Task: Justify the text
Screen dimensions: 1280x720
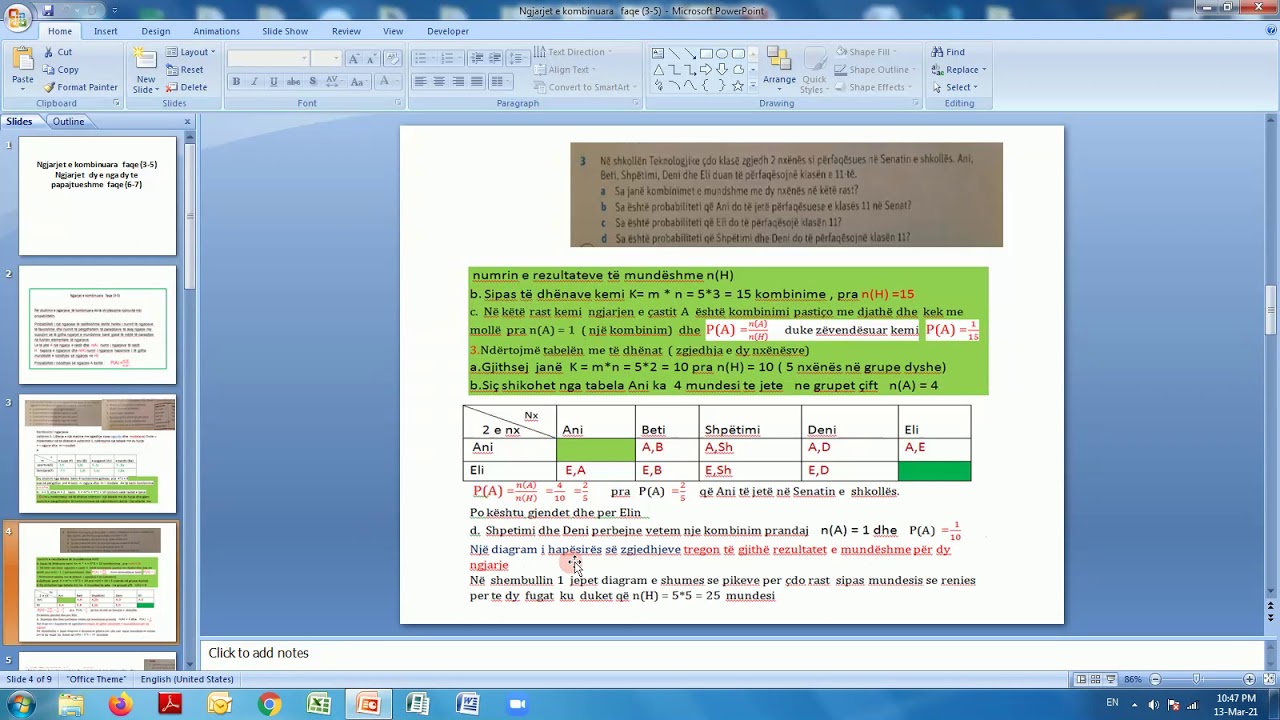Action: (x=477, y=82)
